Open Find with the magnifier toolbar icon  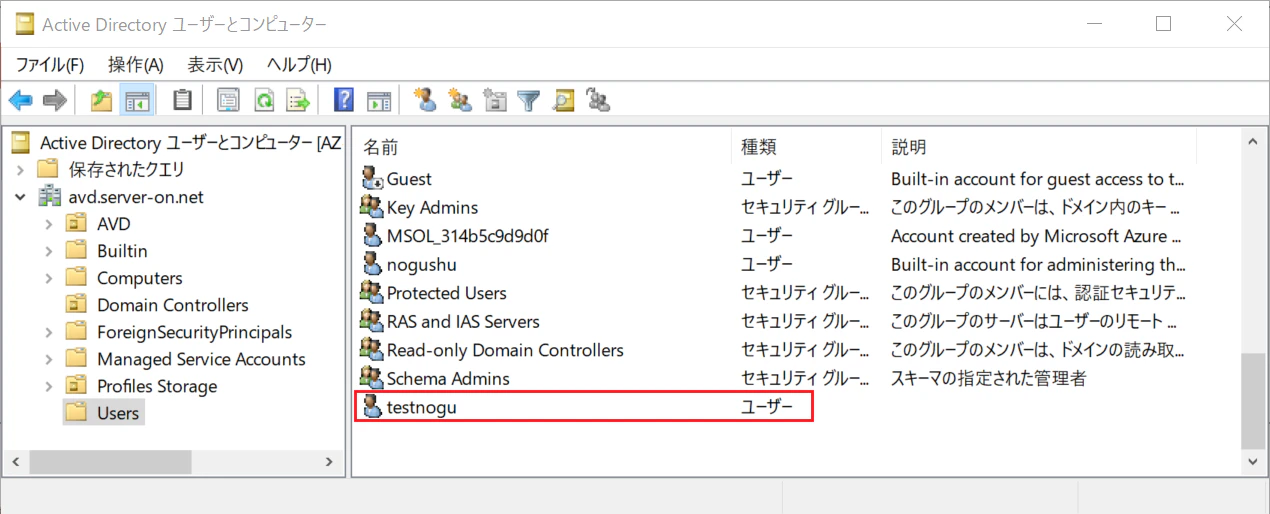tap(563, 100)
